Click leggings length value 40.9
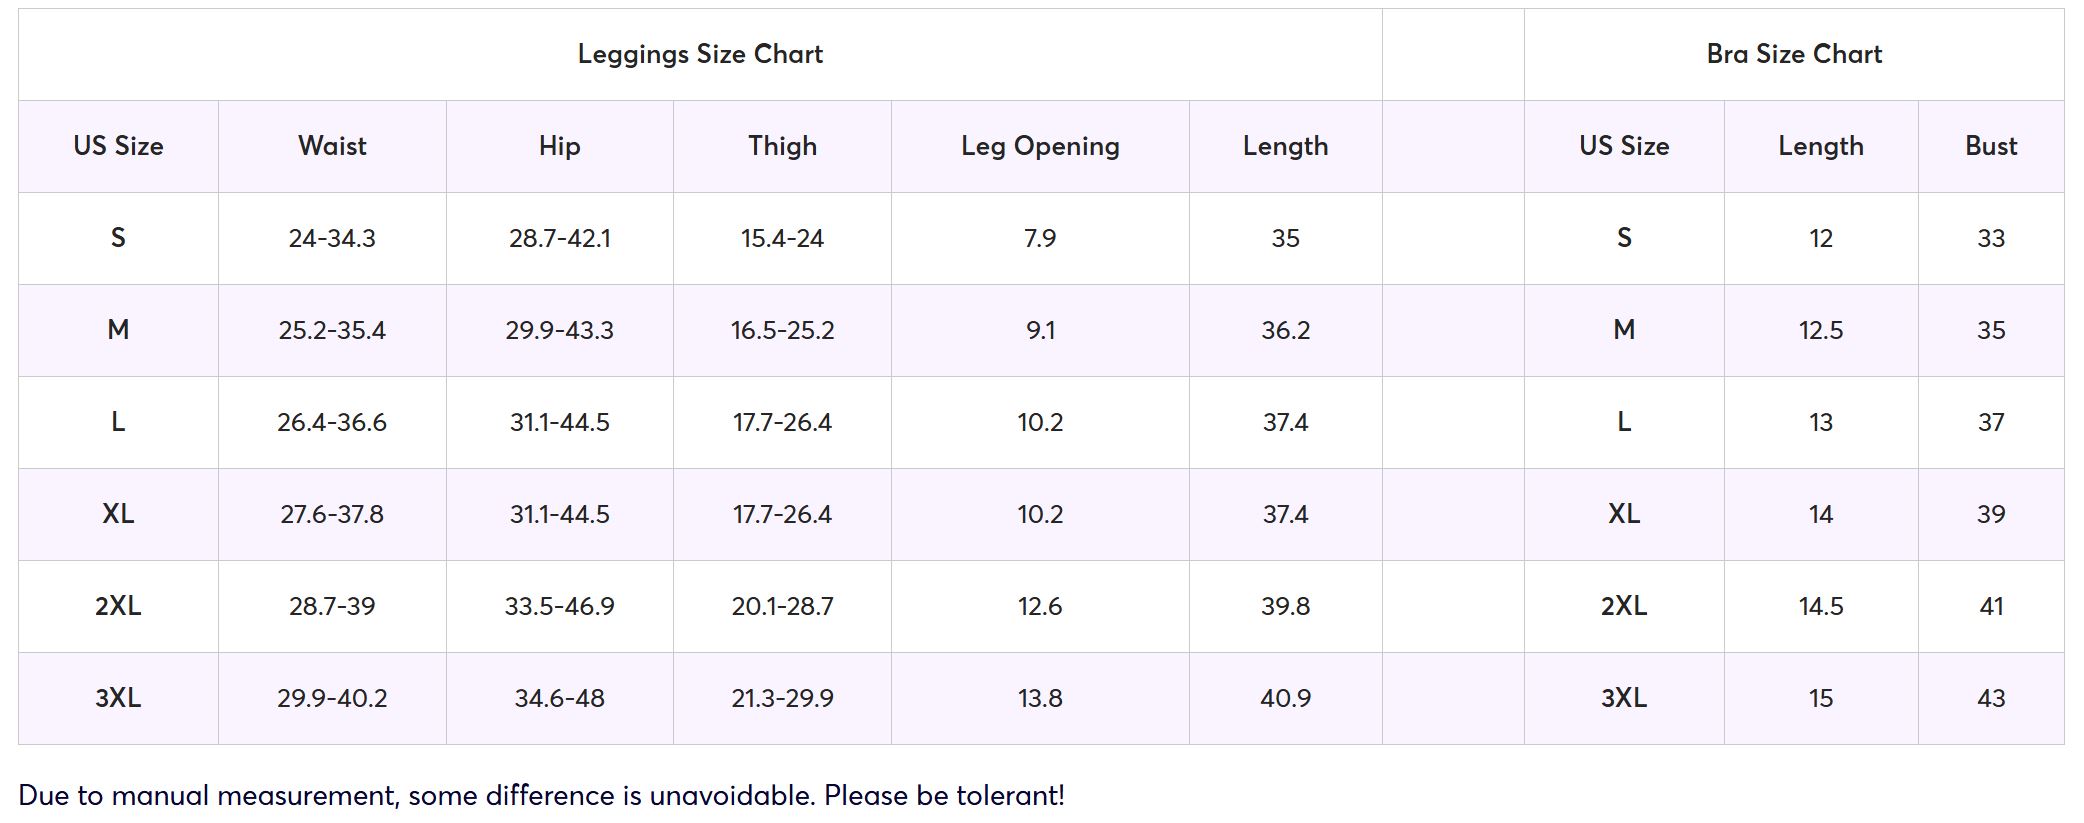Image resolution: width=2084 pixels, height=823 pixels. (1285, 698)
